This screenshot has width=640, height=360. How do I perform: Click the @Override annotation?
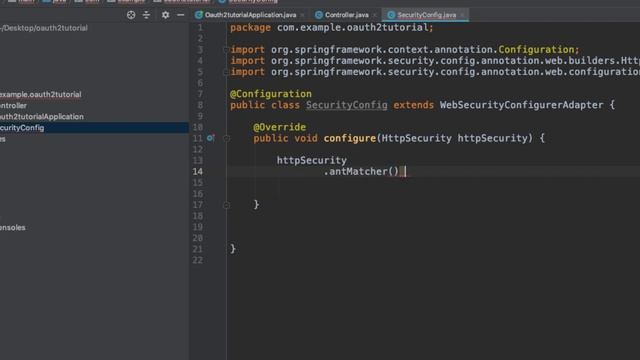click(x=279, y=127)
